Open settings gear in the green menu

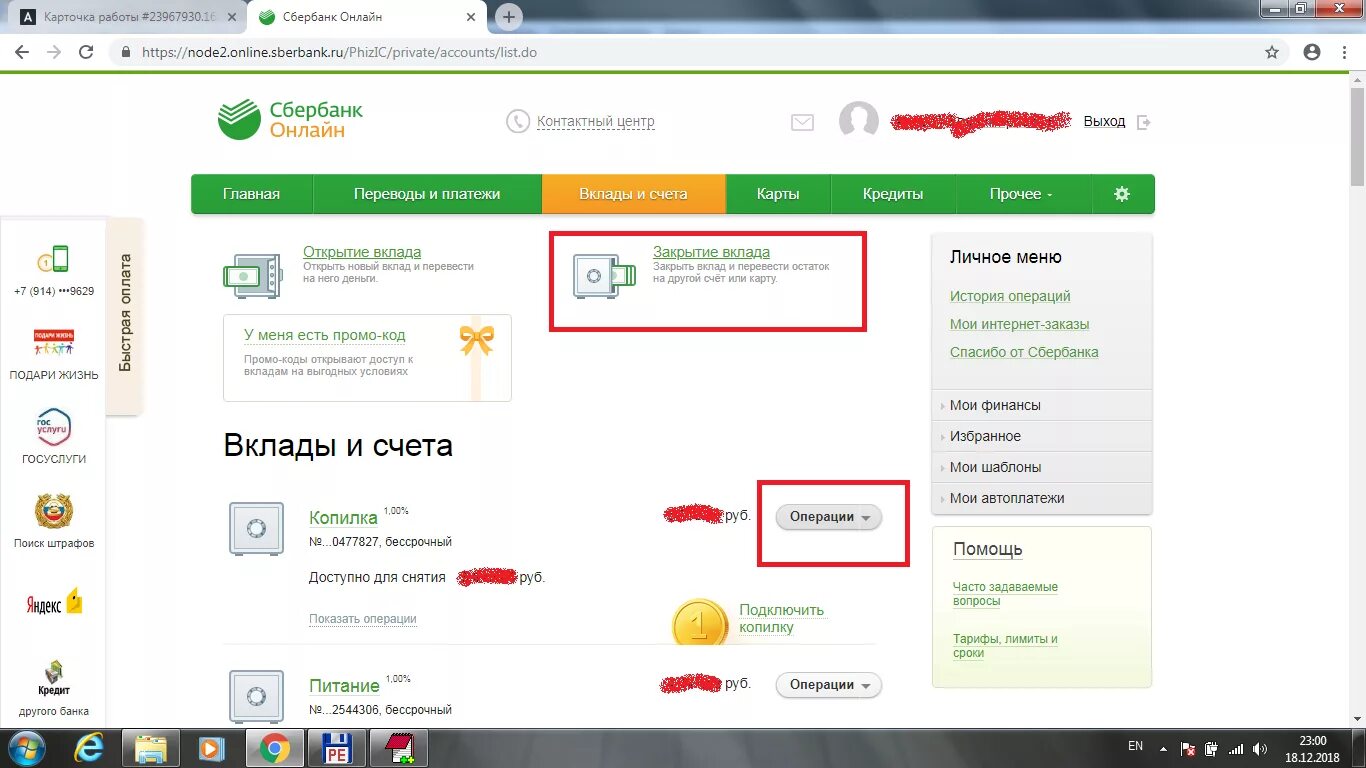click(1122, 194)
